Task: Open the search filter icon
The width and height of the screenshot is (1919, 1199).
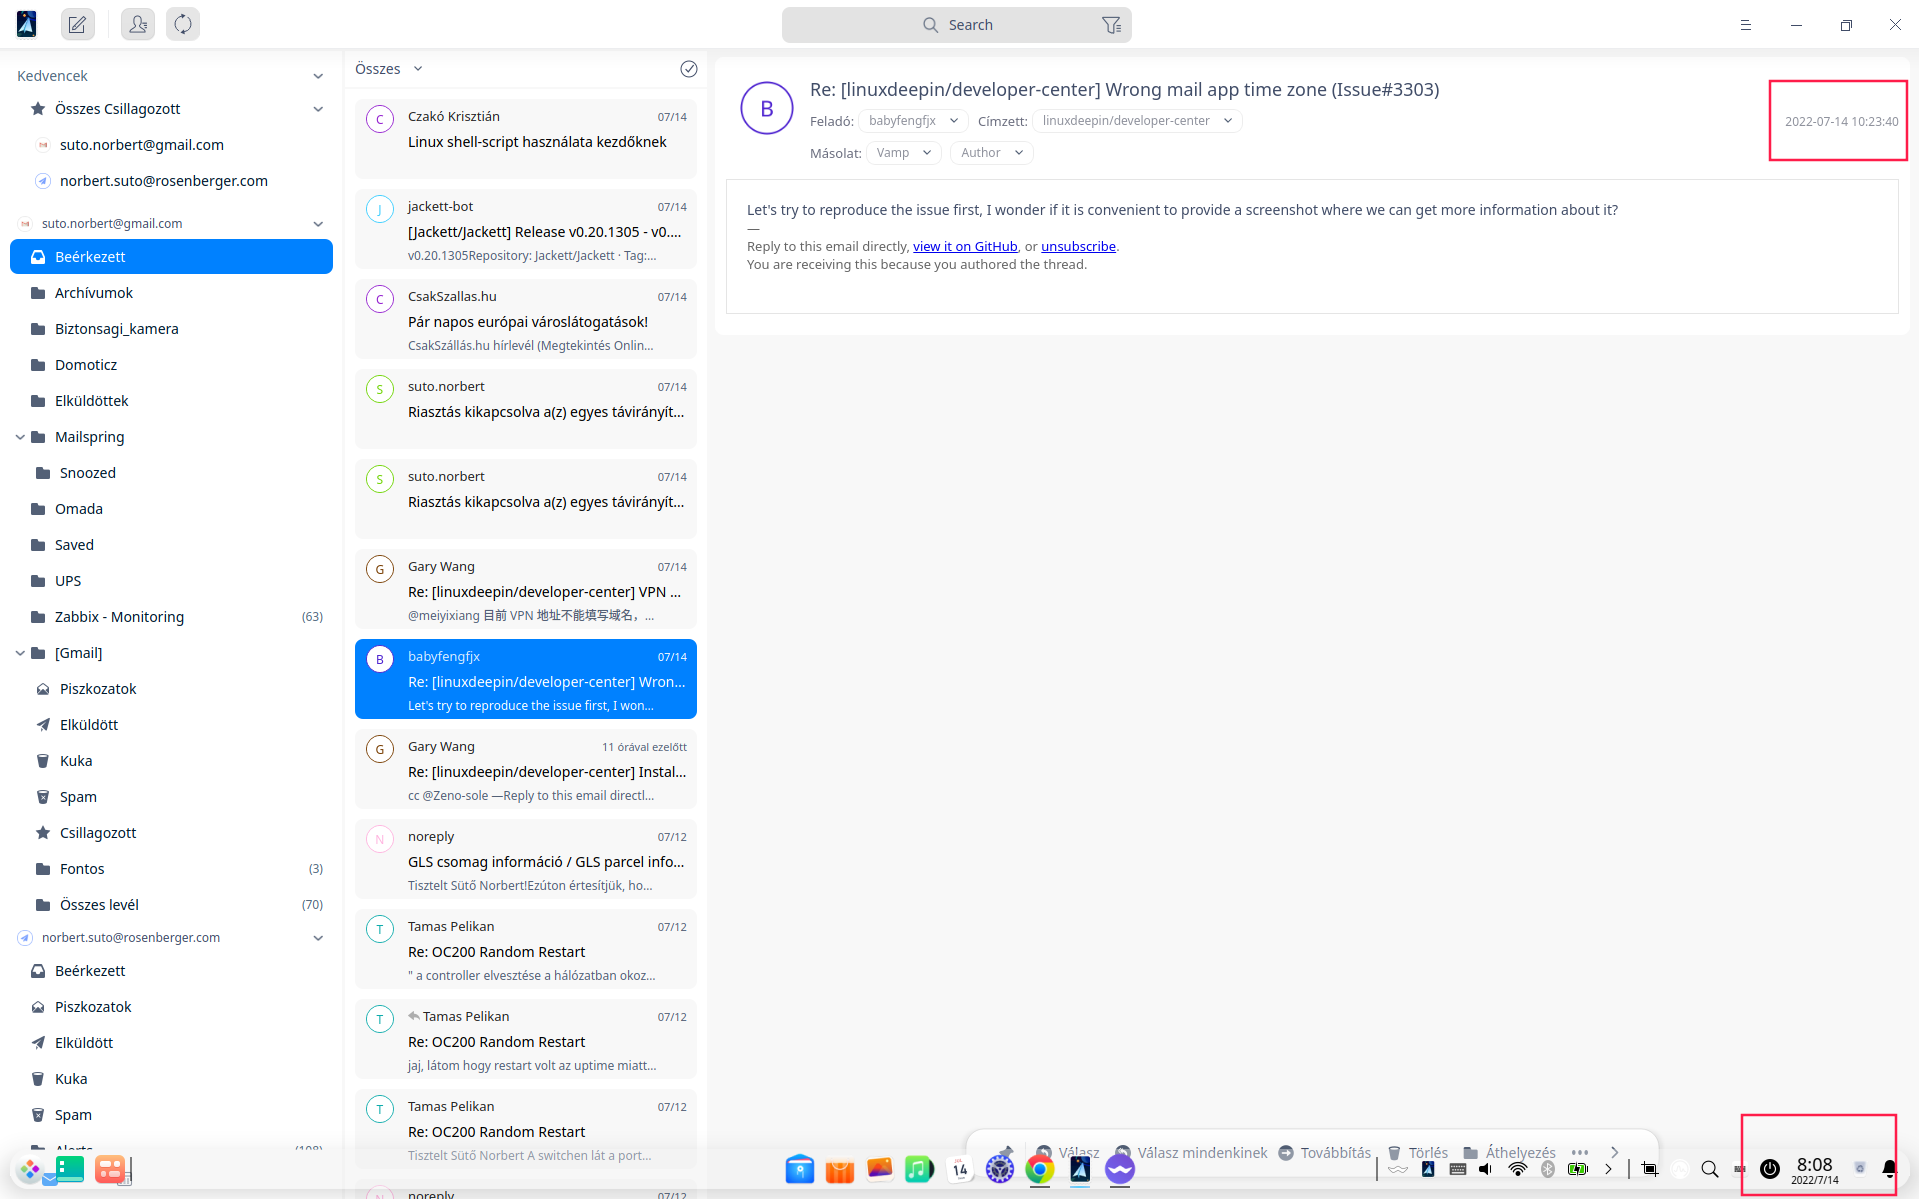Action: 1111,24
